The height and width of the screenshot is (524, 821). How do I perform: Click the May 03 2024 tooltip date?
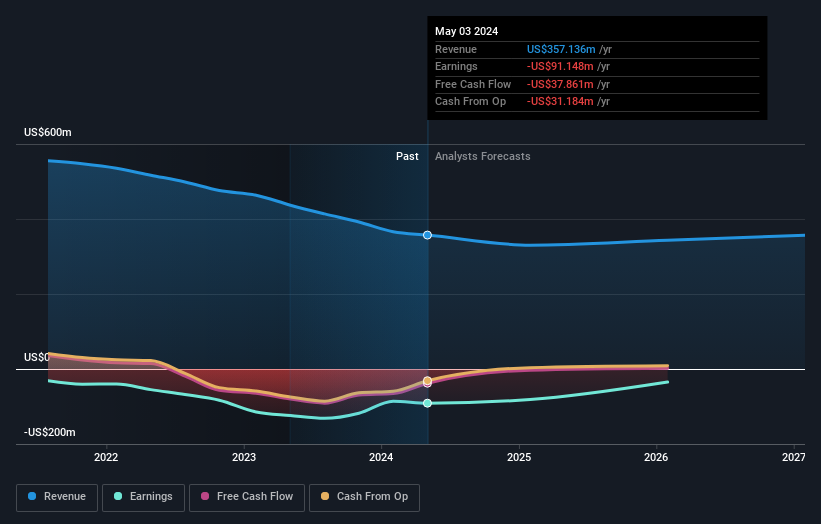pyautogui.click(x=467, y=31)
